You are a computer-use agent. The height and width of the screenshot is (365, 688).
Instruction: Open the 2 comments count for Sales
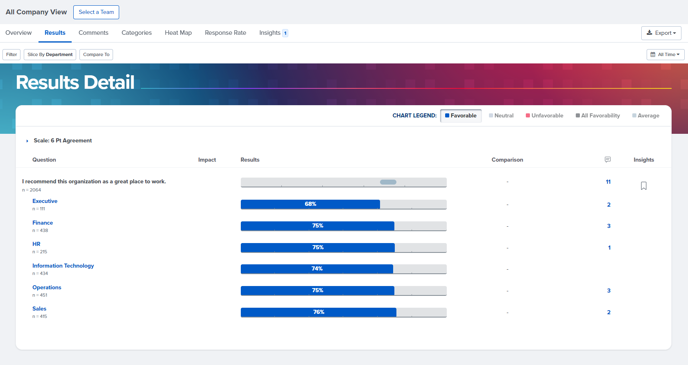pyautogui.click(x=609, y=312)
